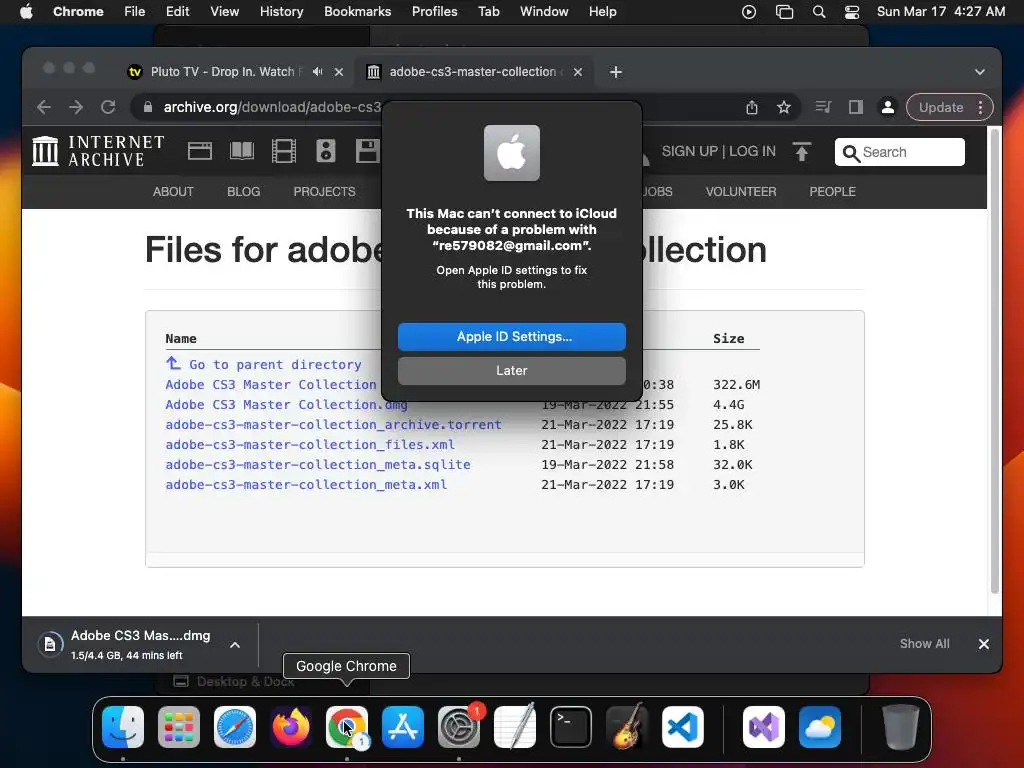Open PEOPLE nav item

(x=832, y=191)
